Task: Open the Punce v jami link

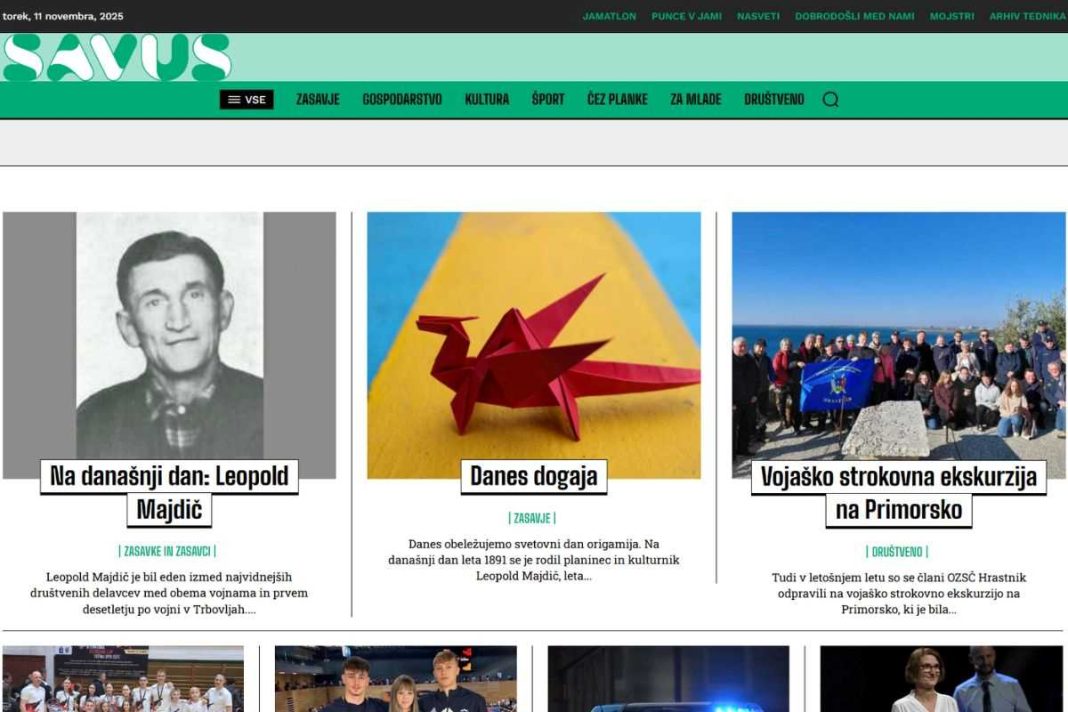Action: tap(686, 16)
